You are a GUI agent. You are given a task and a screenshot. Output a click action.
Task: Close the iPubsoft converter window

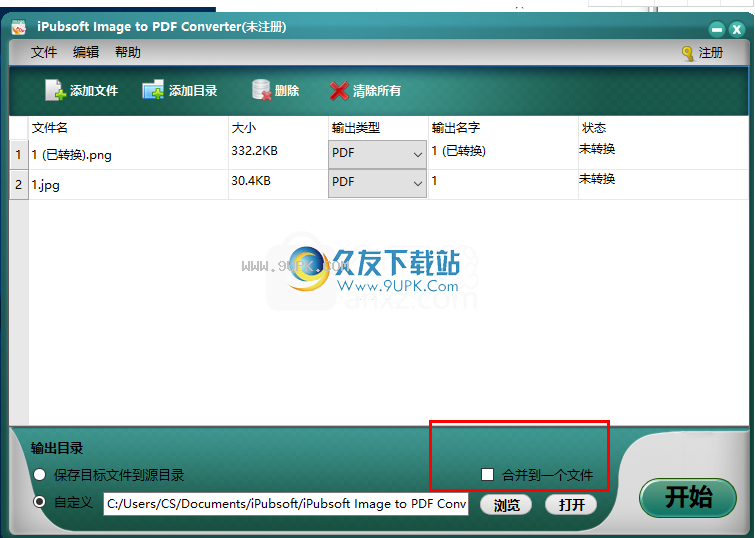(737, 29)
